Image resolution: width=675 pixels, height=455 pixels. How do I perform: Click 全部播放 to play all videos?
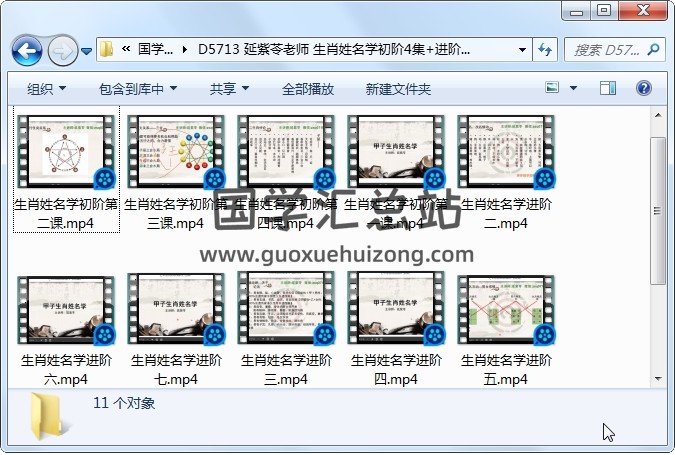(x=308, y=89)
